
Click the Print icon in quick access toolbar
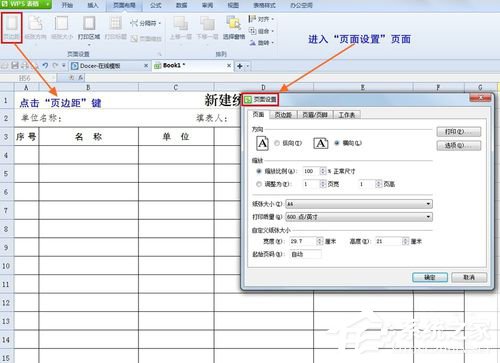[25, 66]
